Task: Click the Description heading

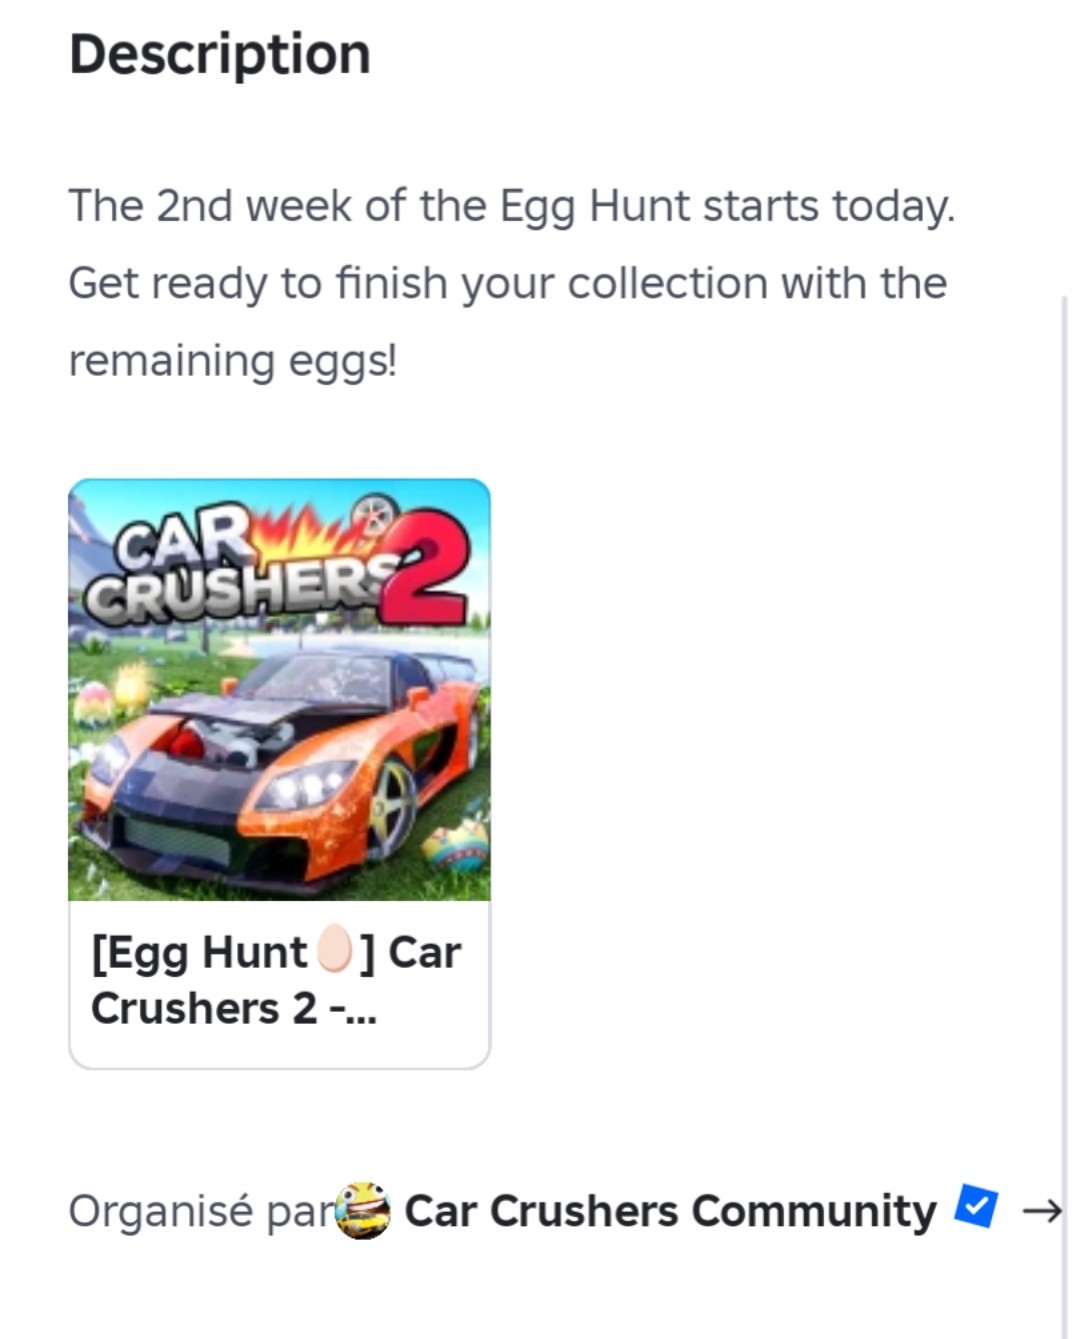Action: pyautogui.click(x=220, y=54)
